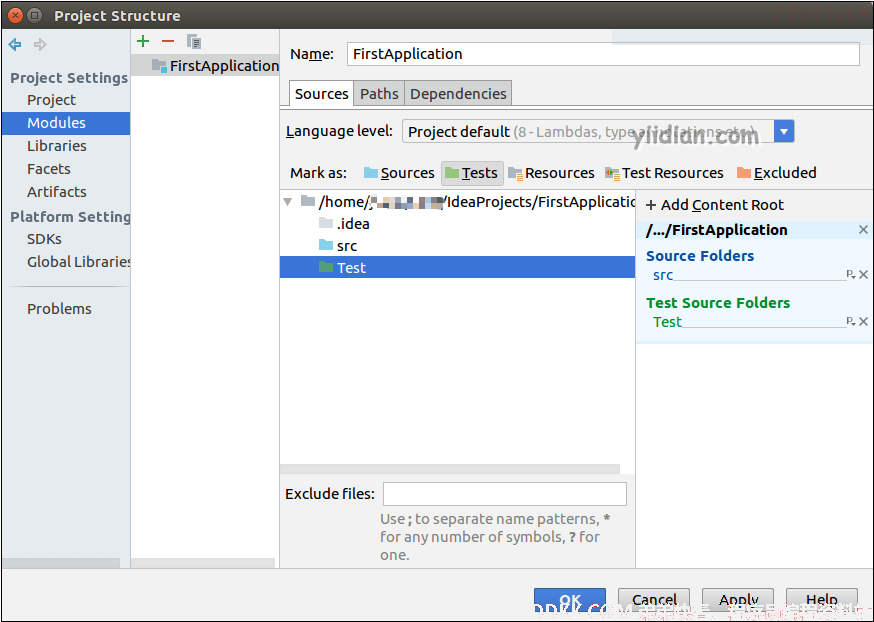Select Modules in Project Settings

[x=66, y=123]
